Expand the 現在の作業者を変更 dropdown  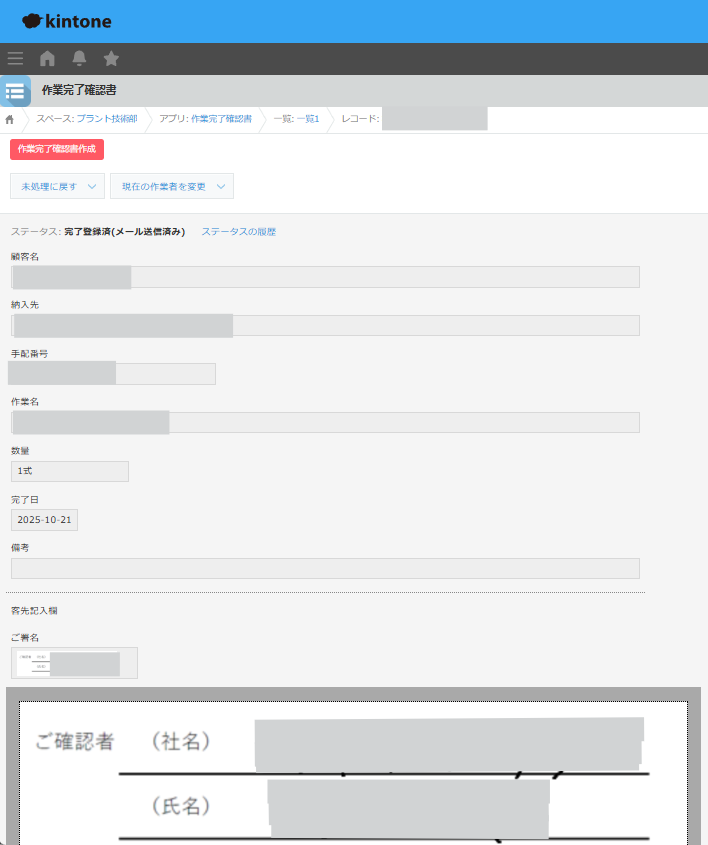[171, 186]
